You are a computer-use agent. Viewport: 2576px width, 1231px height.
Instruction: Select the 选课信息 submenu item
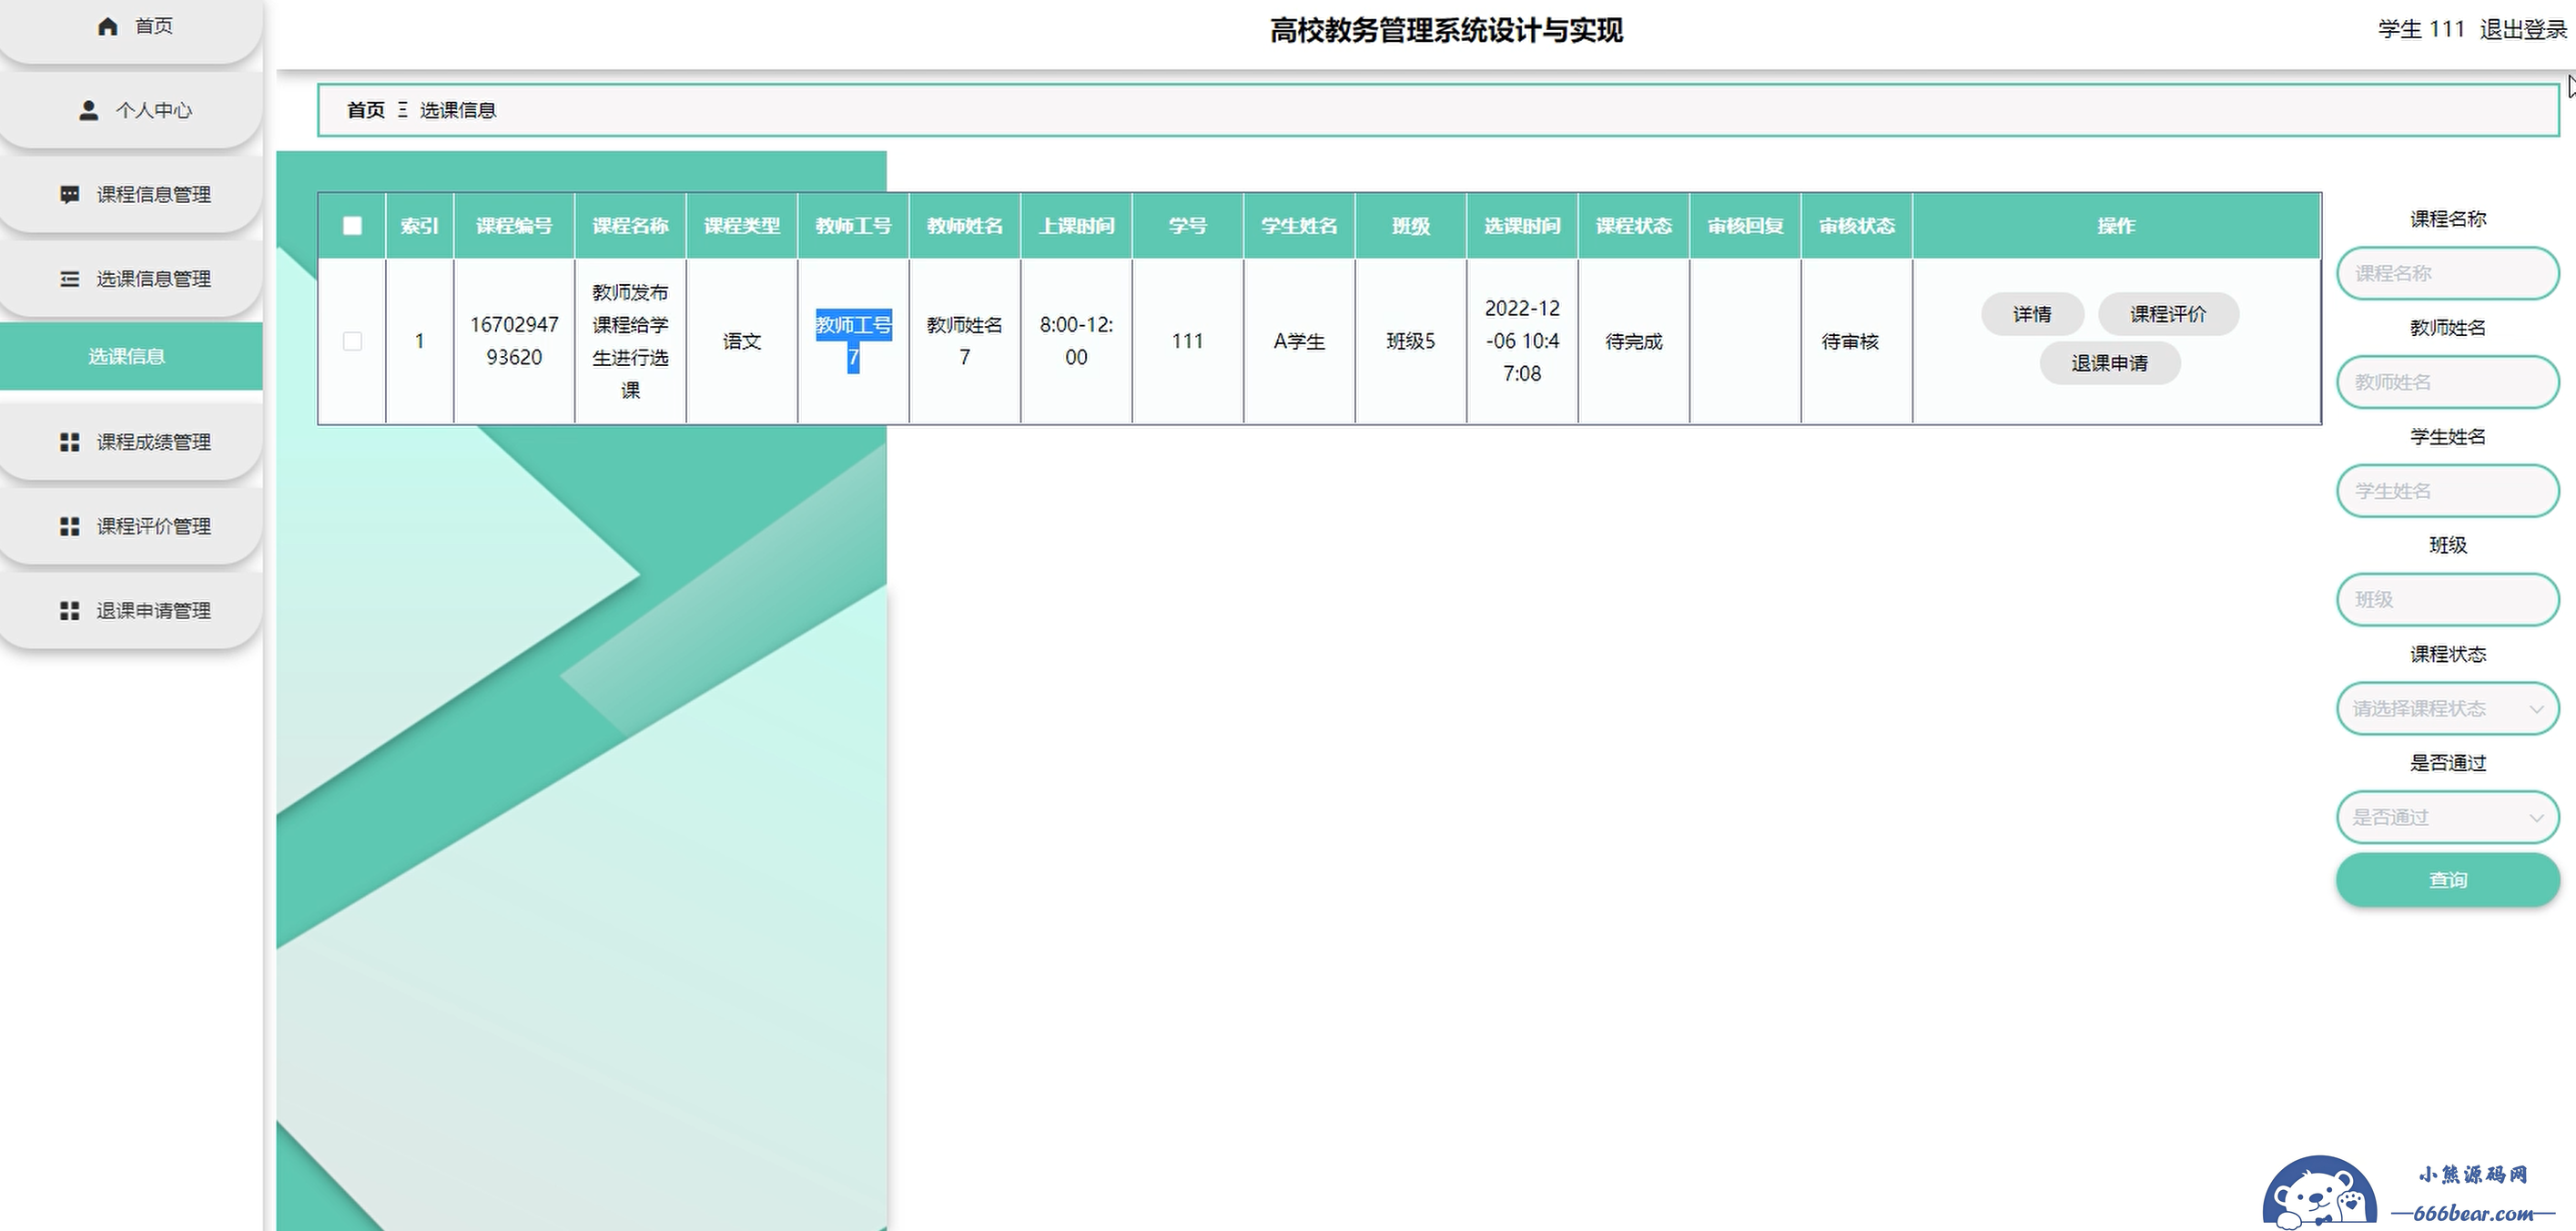pos(131,356)
